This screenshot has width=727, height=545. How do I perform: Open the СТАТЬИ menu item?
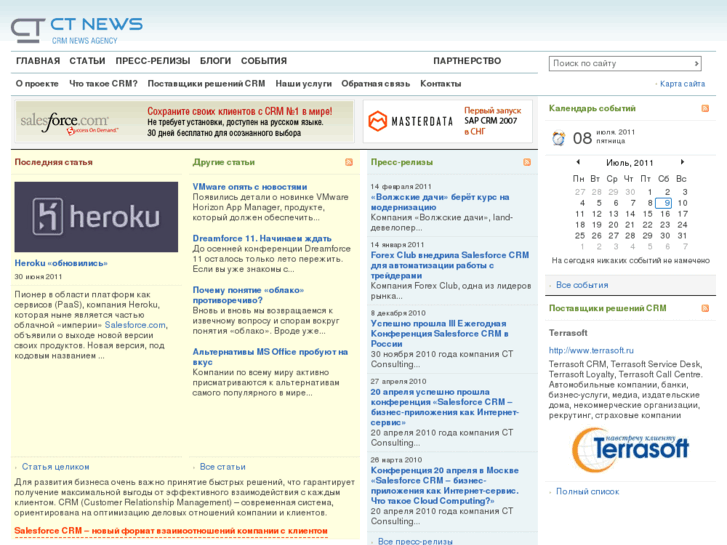pos(87,61)
